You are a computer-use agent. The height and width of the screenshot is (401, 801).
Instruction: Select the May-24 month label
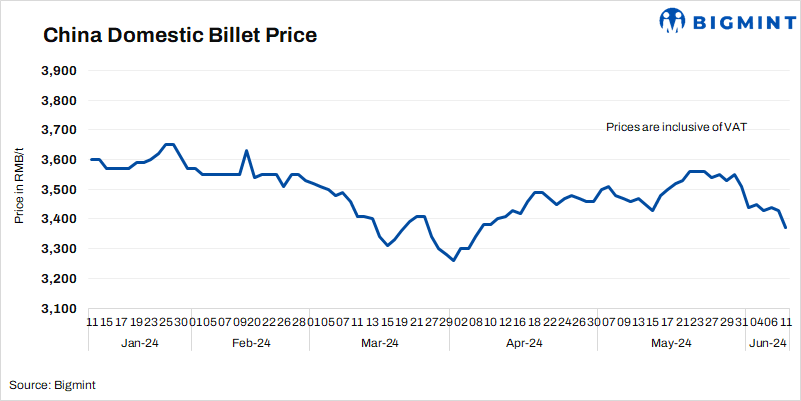pos(671,343)
